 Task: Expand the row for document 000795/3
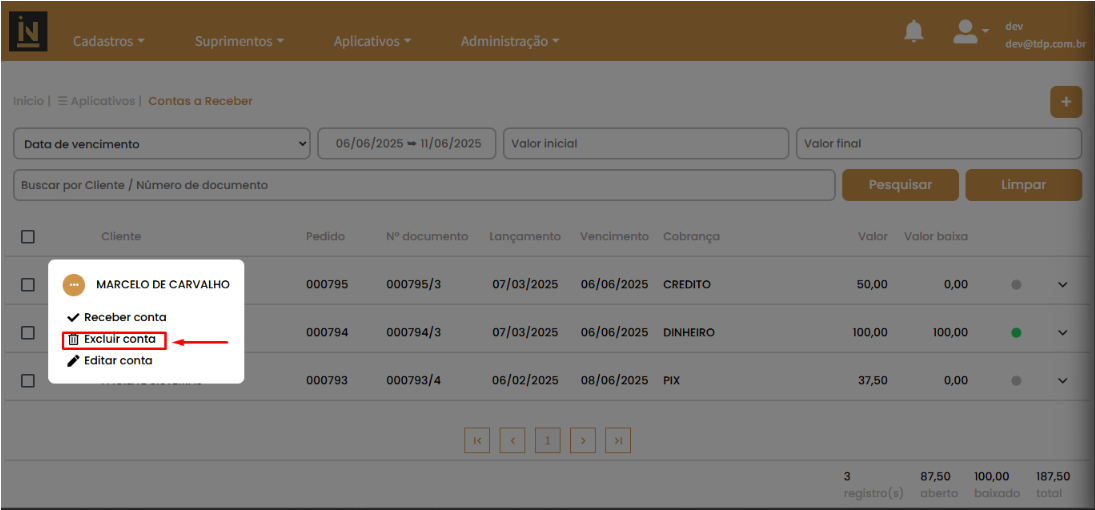tap(1063, 285)
